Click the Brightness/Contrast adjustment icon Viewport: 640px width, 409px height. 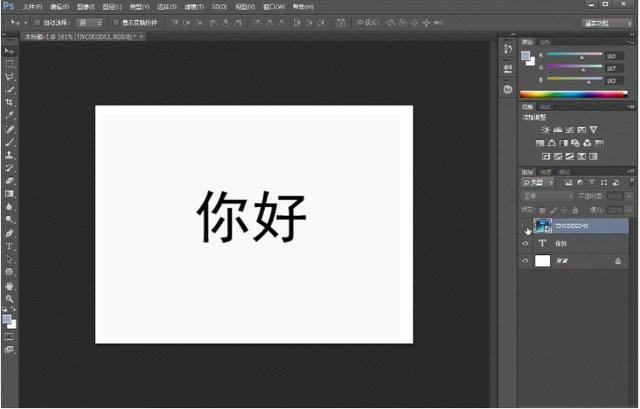click(545, 130)
